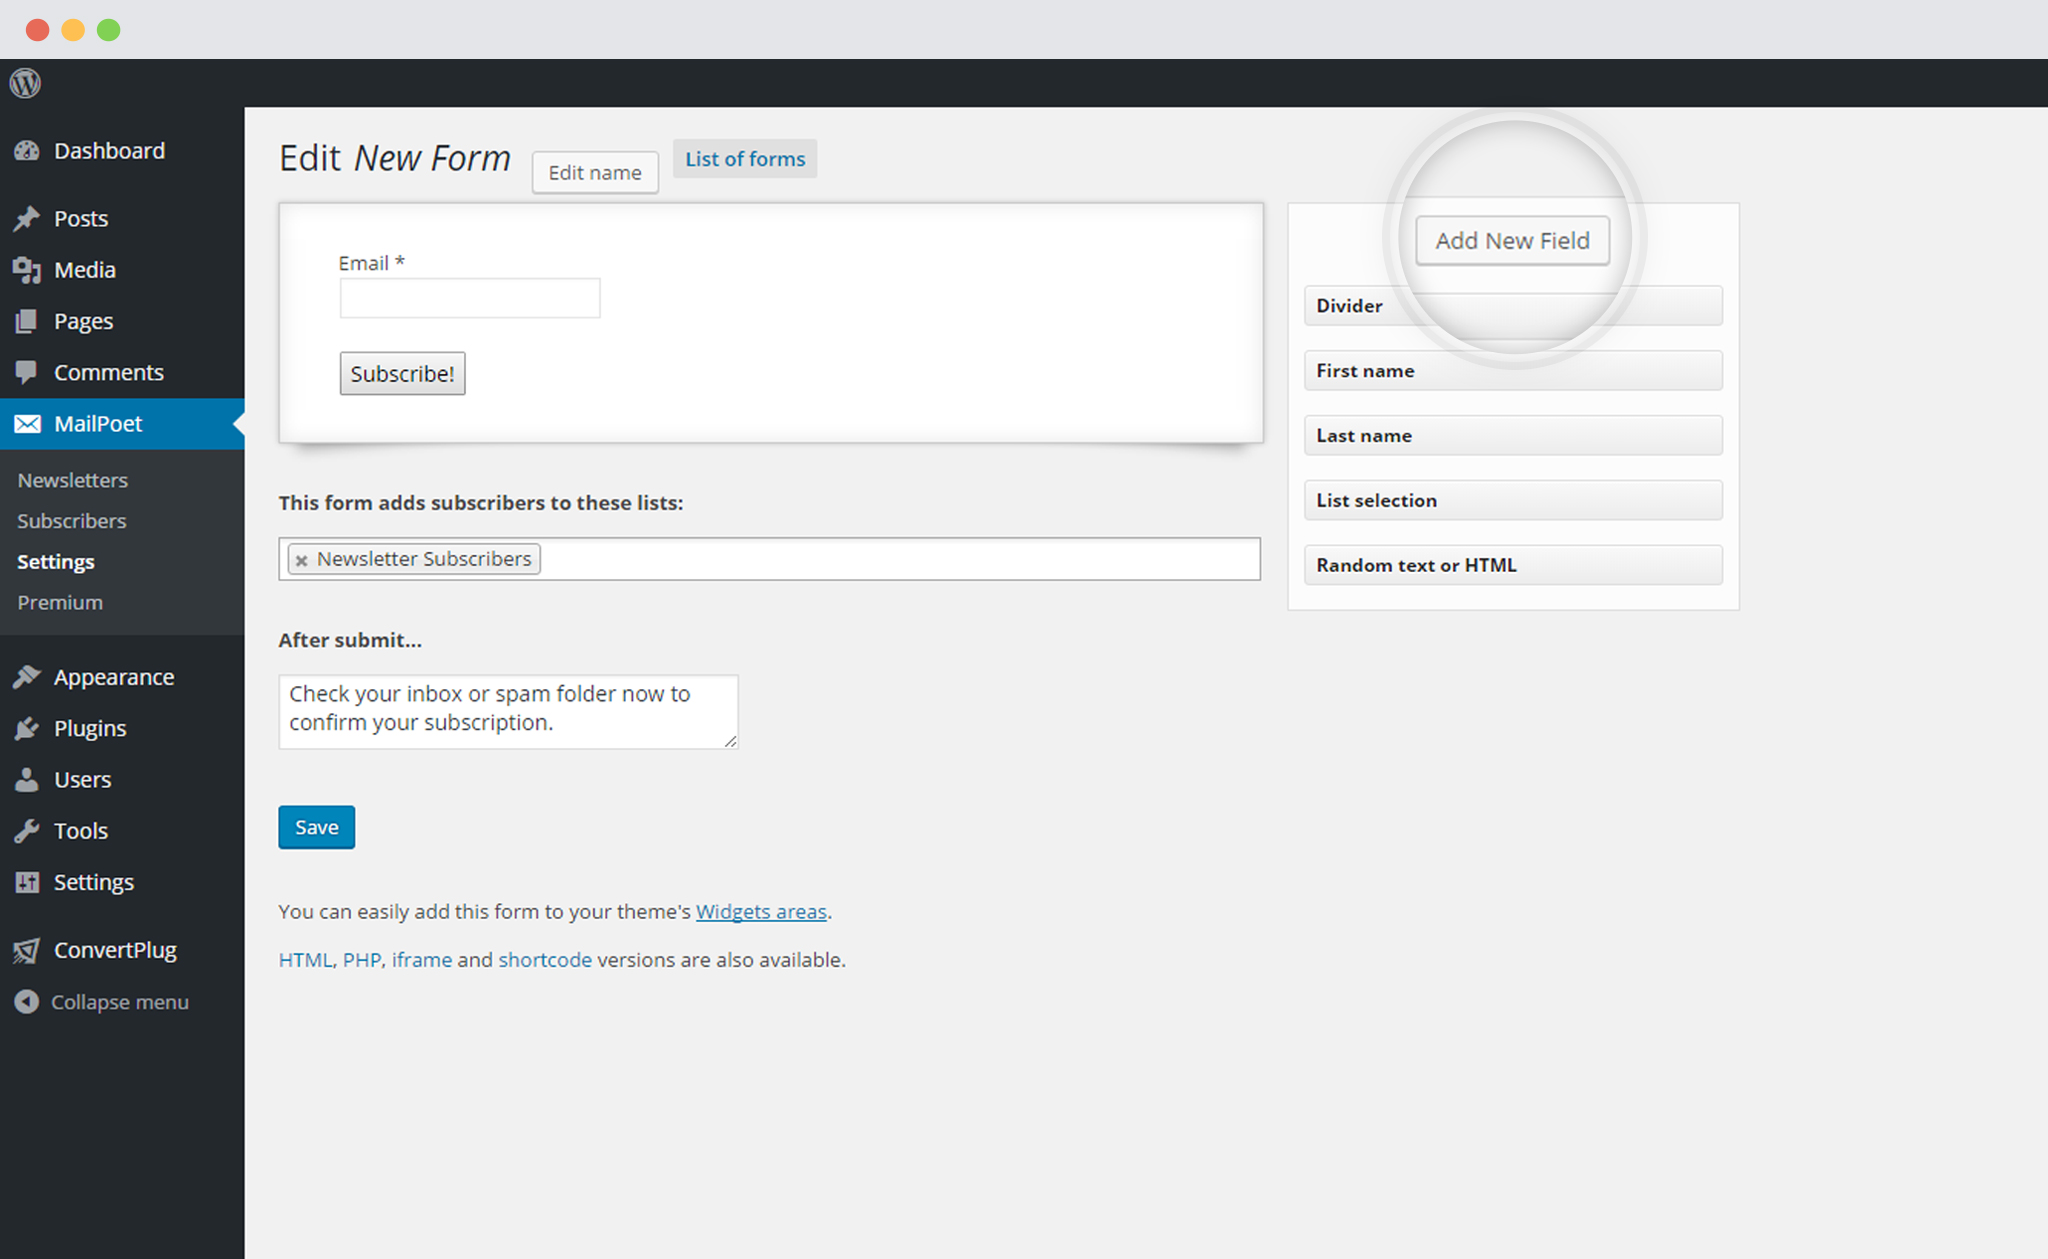Select Subscribers under MailPoet menu
This screenshot has width=2048, height=1259.
coord(70,519)
